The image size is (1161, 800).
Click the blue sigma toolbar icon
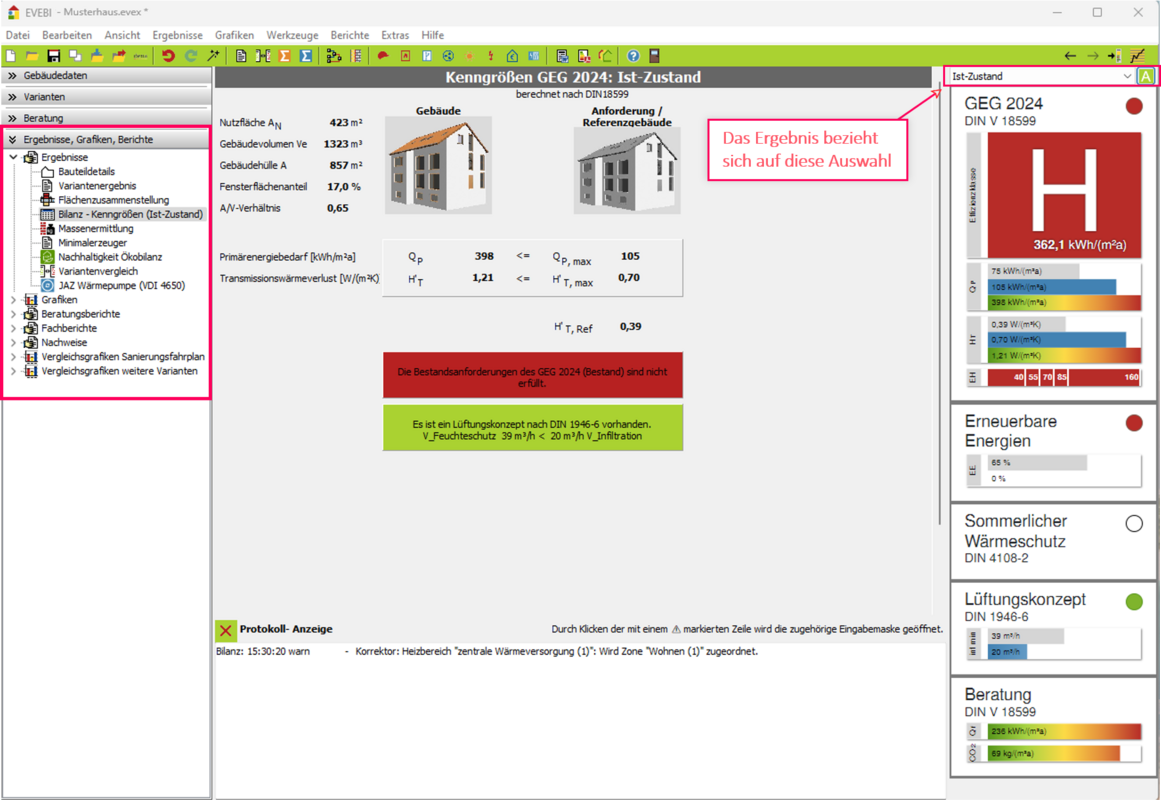tap(306, 56)
